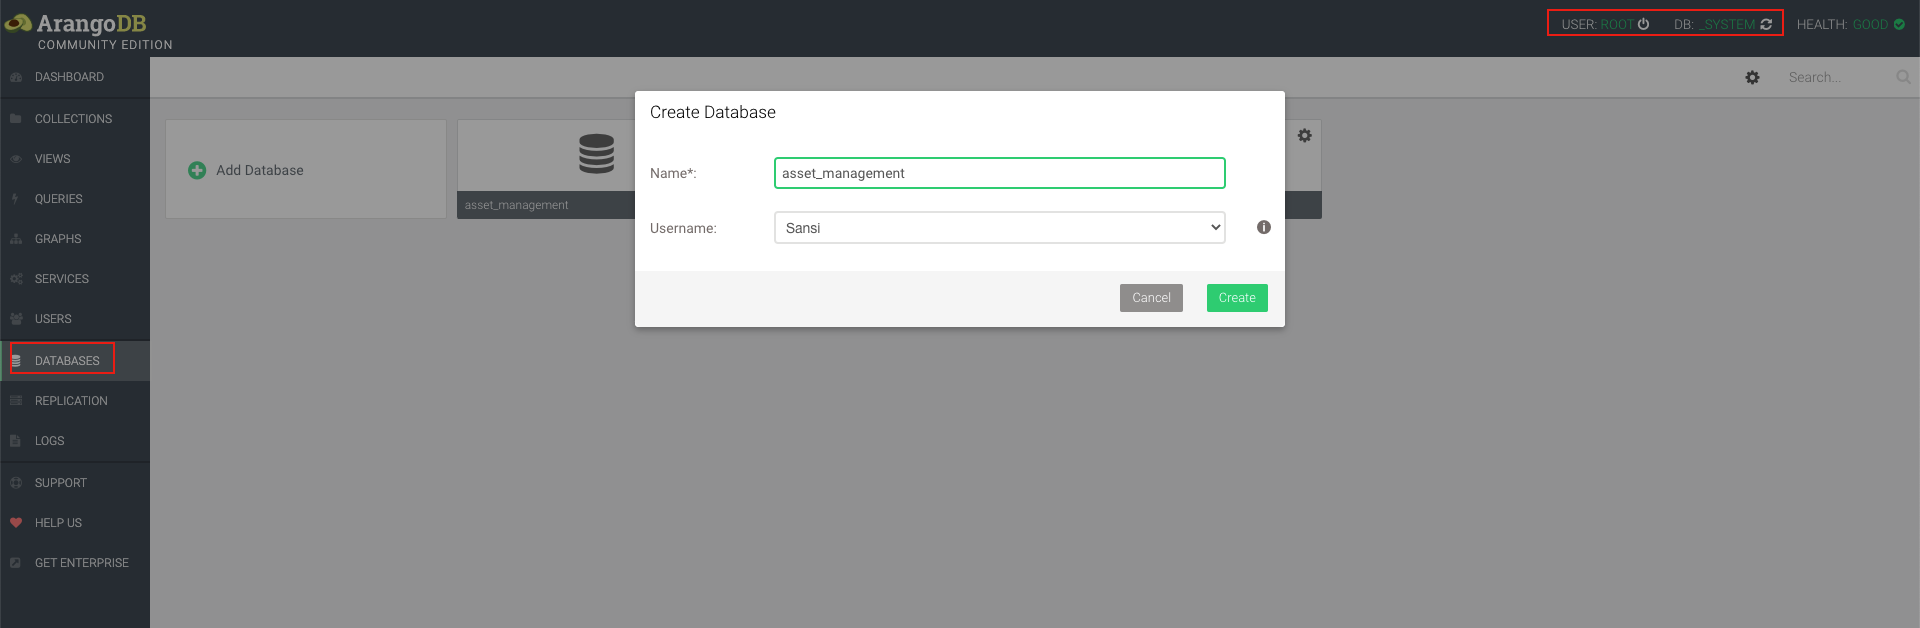The height and width of the screenshot is (628, 1920).
Task: Focus the database Name input field
Action: pyautogui.click(x=1000, y=173)
